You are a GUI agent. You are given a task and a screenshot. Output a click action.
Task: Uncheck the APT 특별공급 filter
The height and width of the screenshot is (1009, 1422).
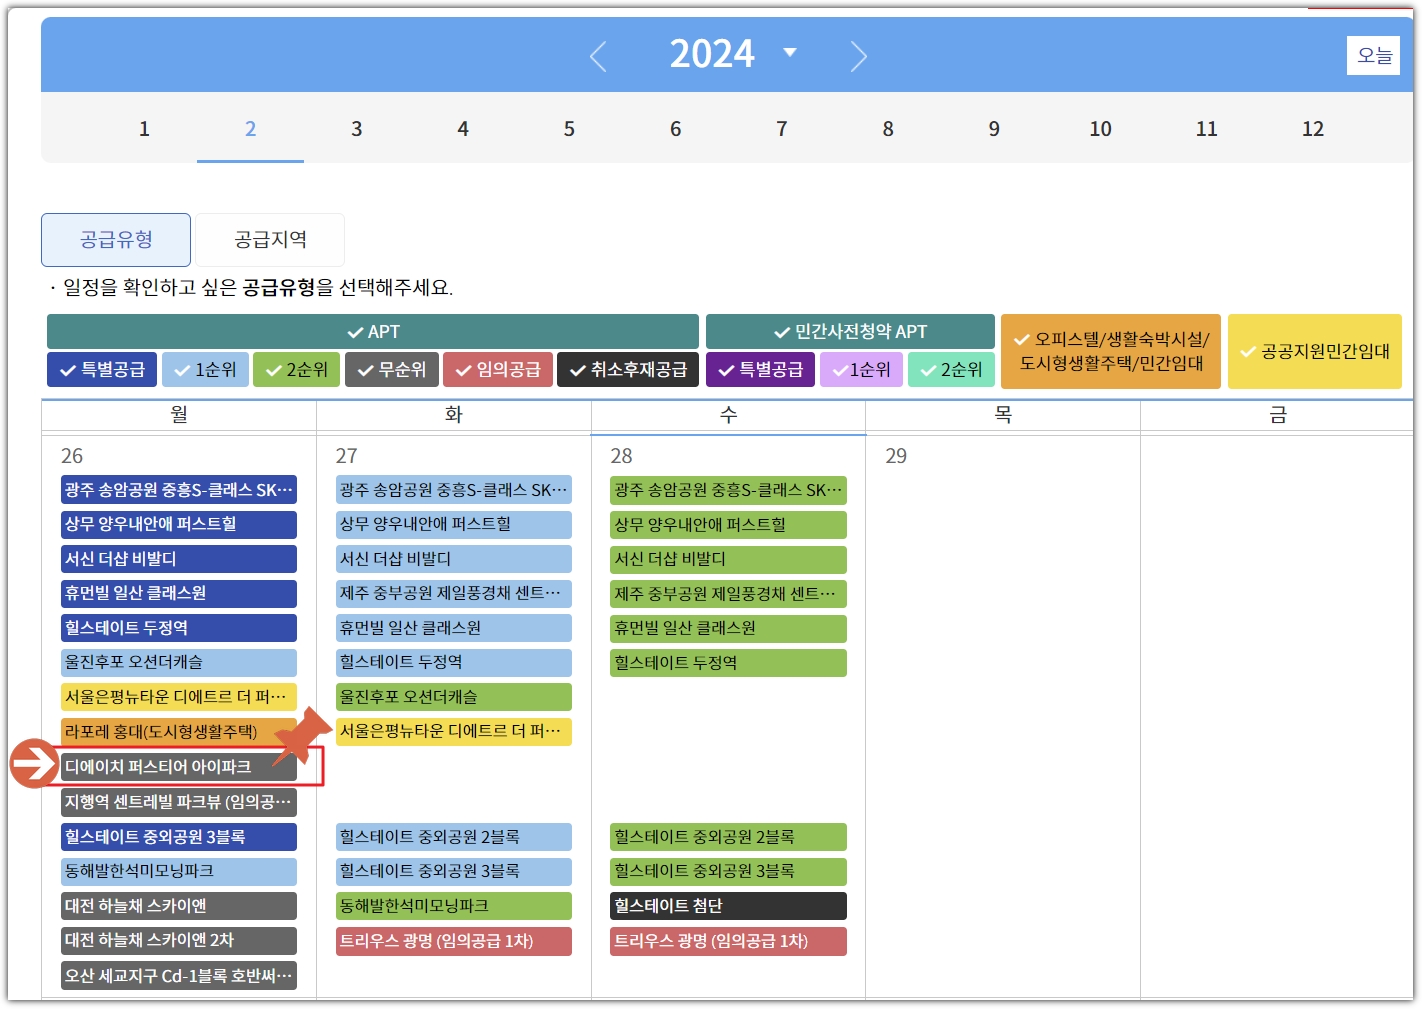coord(101,369)
